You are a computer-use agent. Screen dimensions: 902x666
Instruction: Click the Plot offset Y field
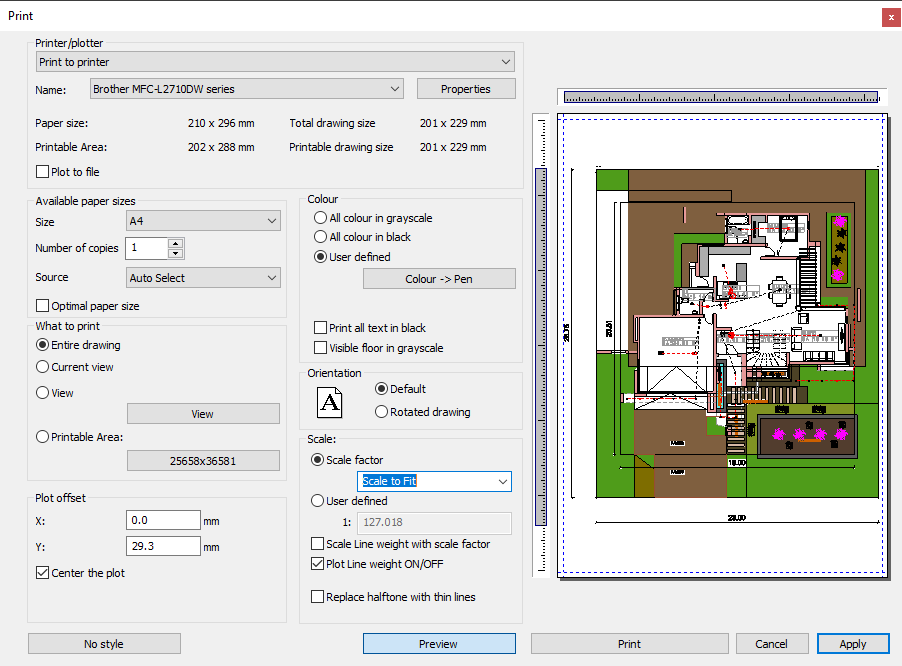163,546
